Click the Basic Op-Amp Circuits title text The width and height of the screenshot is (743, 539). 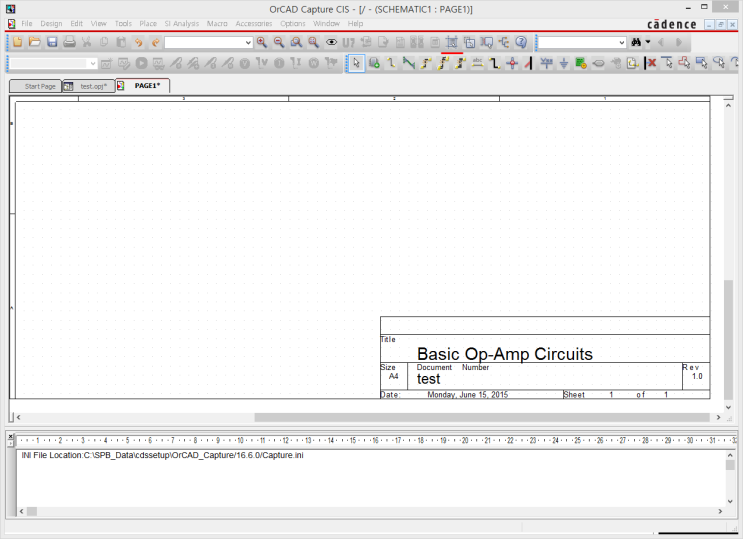tap(505, 354)
